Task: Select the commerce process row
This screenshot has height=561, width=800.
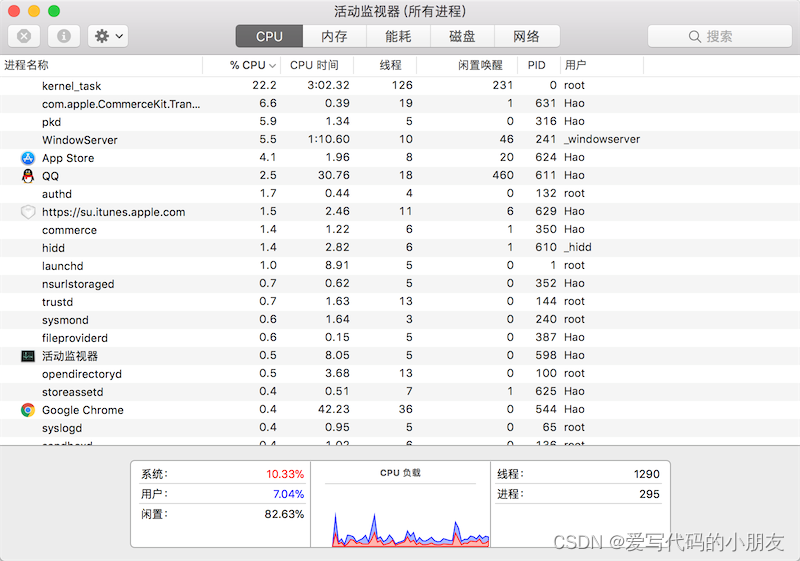Action: 400,230
